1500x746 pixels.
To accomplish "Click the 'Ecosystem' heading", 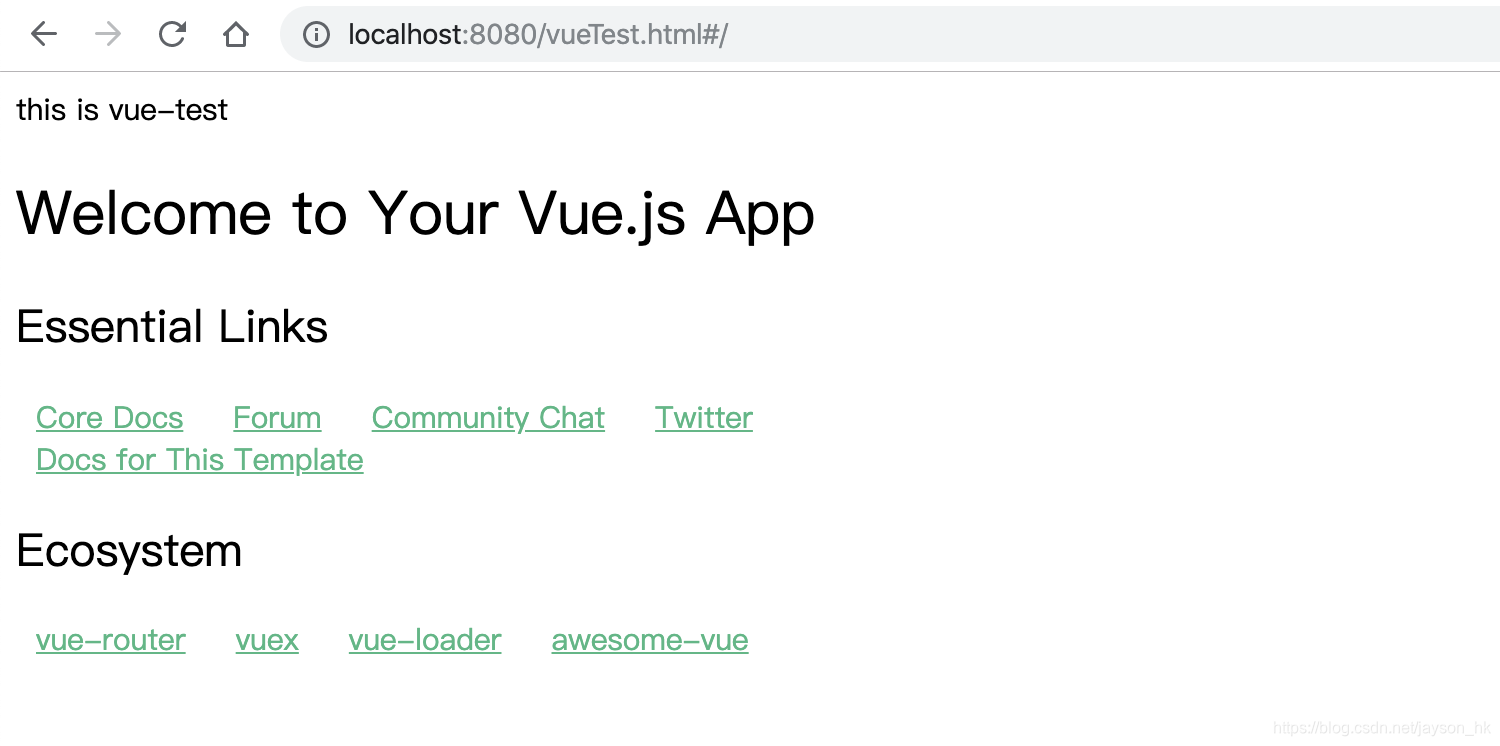I will tap(129, 551).
